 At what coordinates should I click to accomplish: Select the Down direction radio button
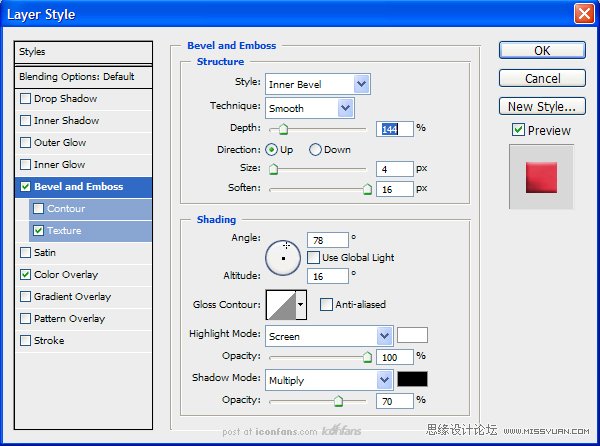click(315, 150)
